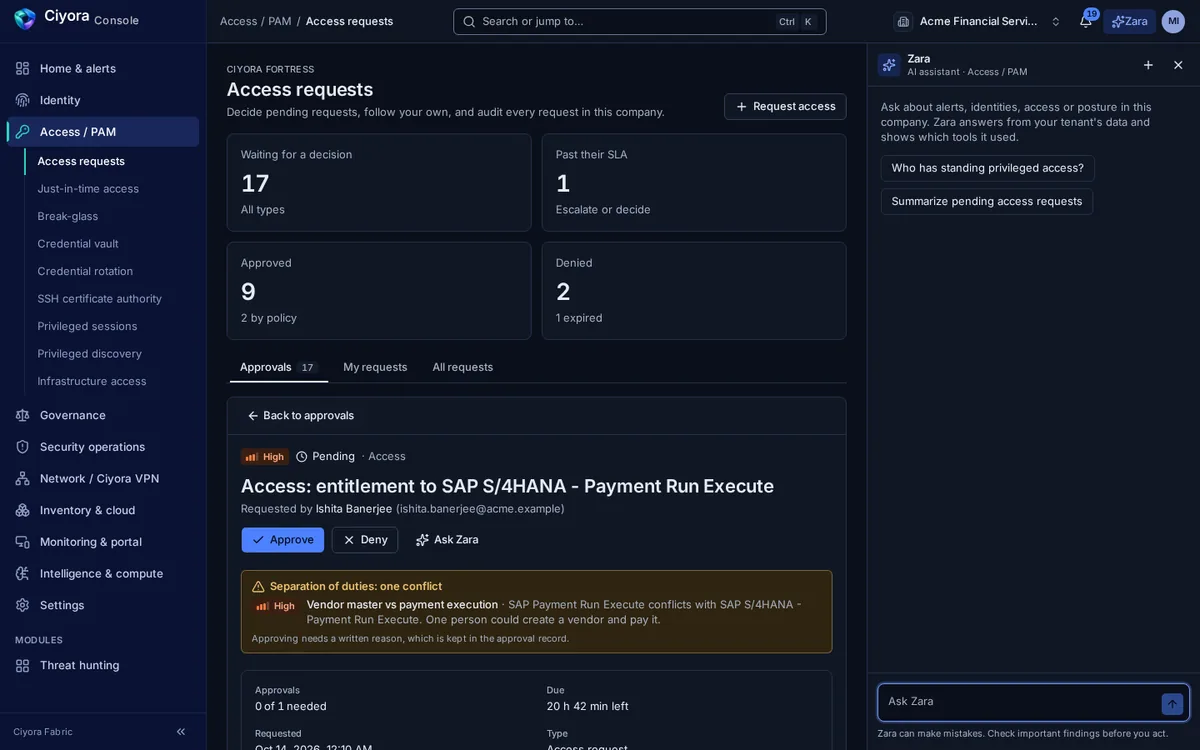Open Governance section
This screenshot has height=750, width=1200.
pos(103,415)
